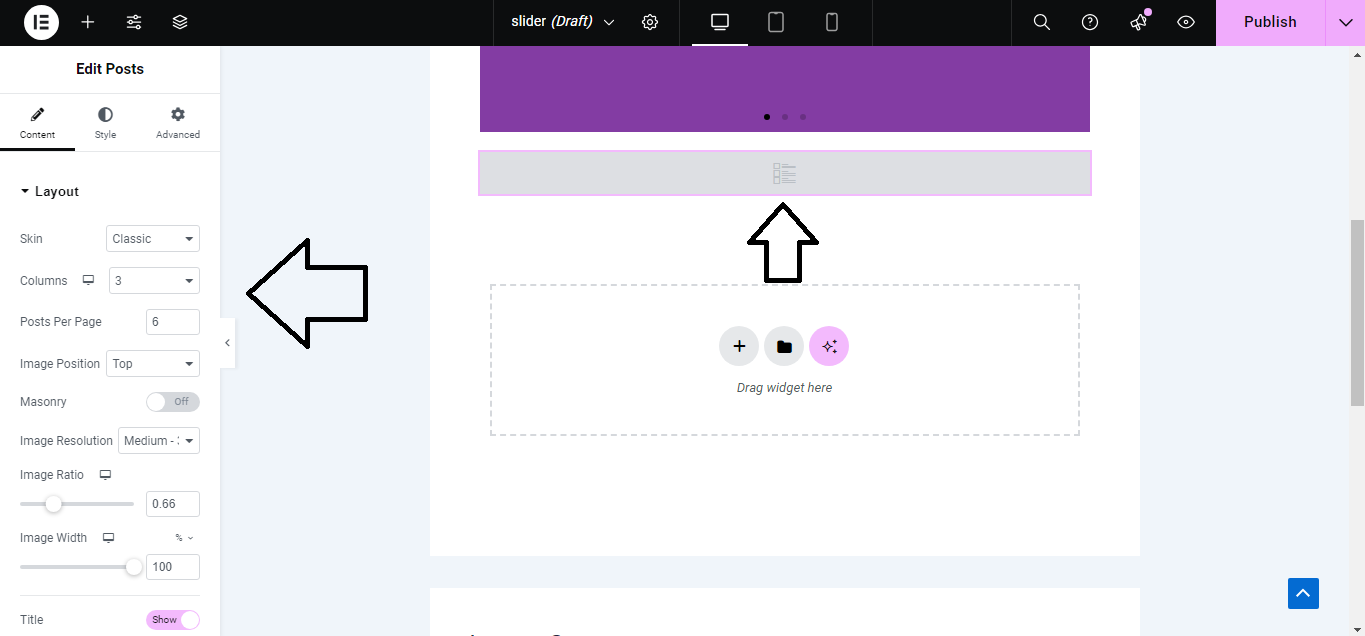Click the Image Ratio slider handle

coord(54,504)
